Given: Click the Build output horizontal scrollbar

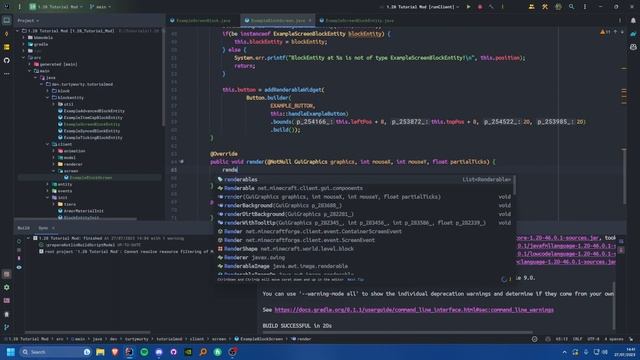Looking at the screenshot, I should [x=398, y=332].
